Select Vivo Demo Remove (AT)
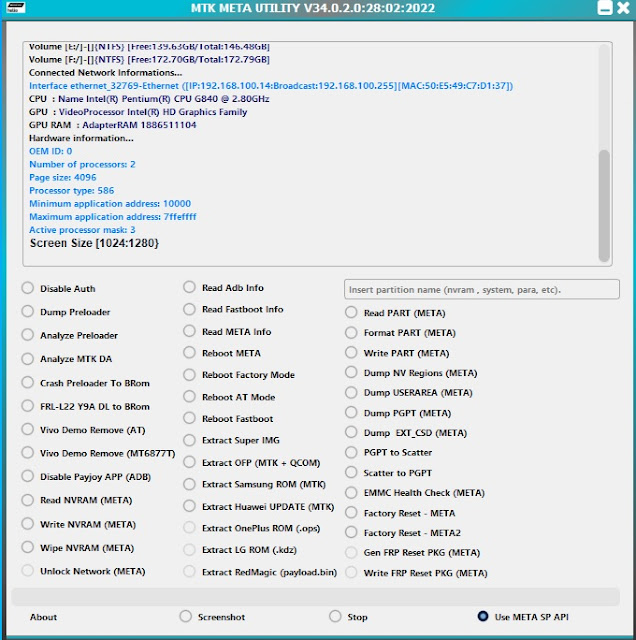636x640 pixels. (28, 429)
